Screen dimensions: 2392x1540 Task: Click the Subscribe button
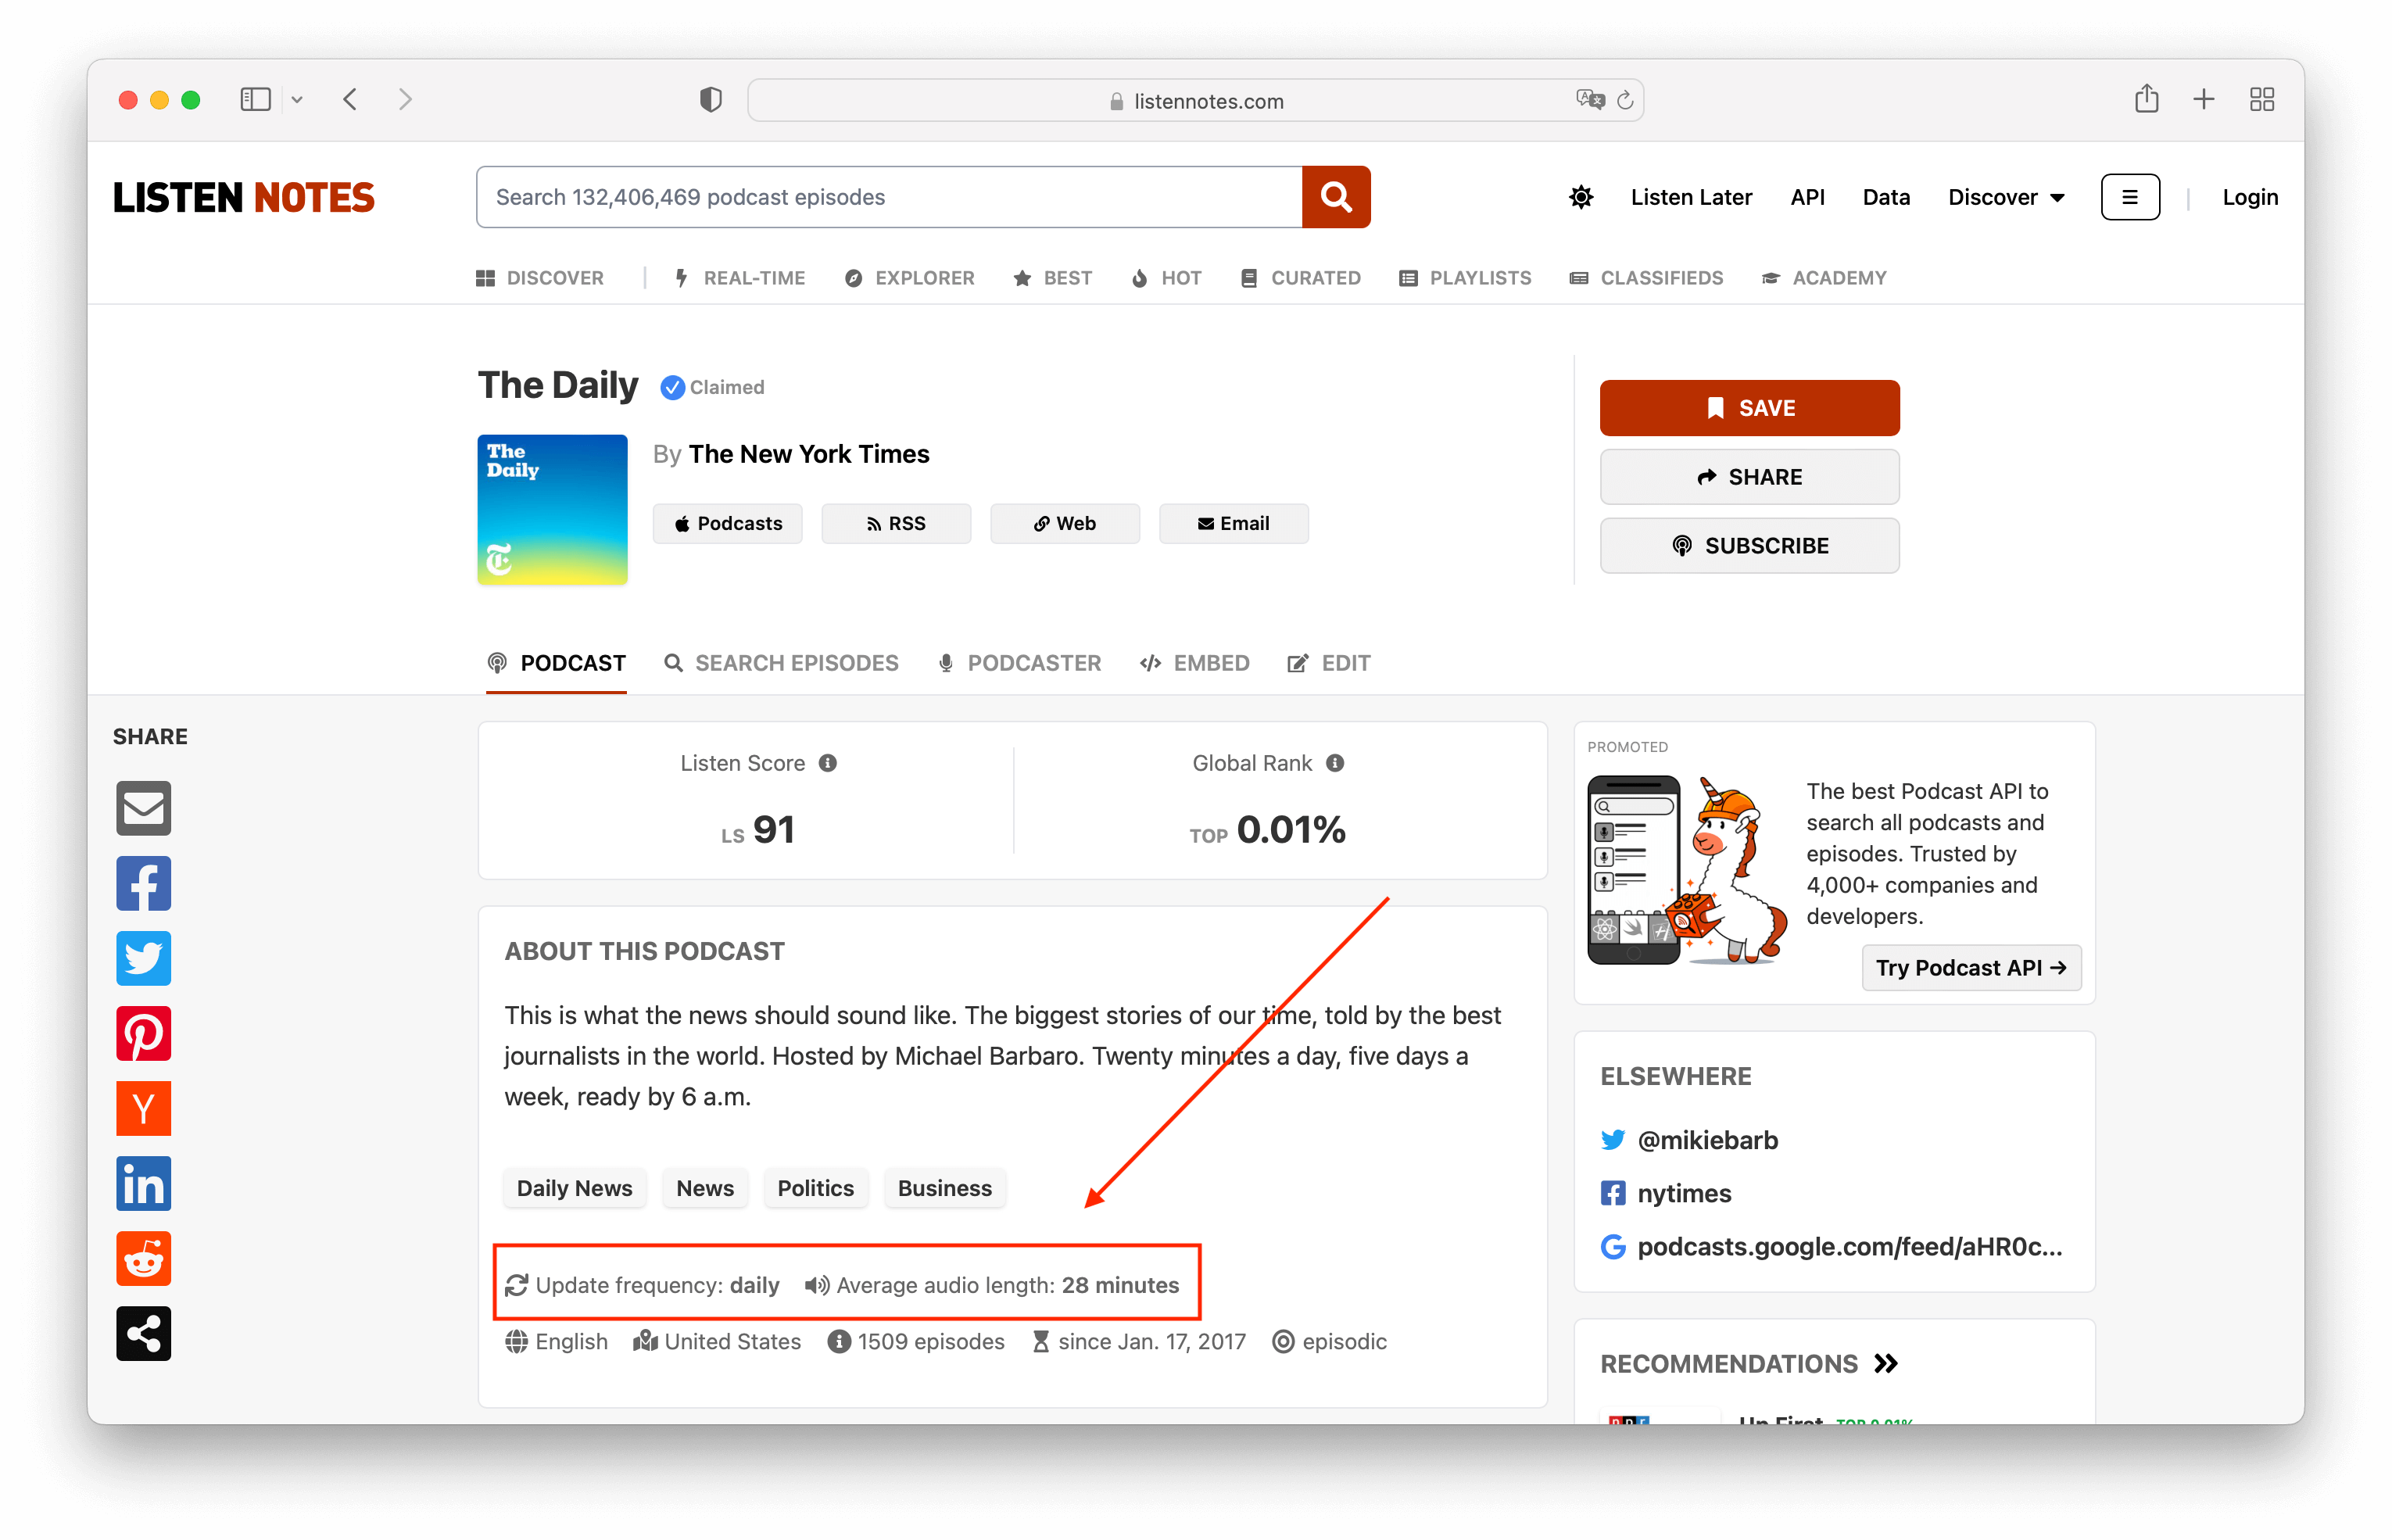pos(1749,546)
